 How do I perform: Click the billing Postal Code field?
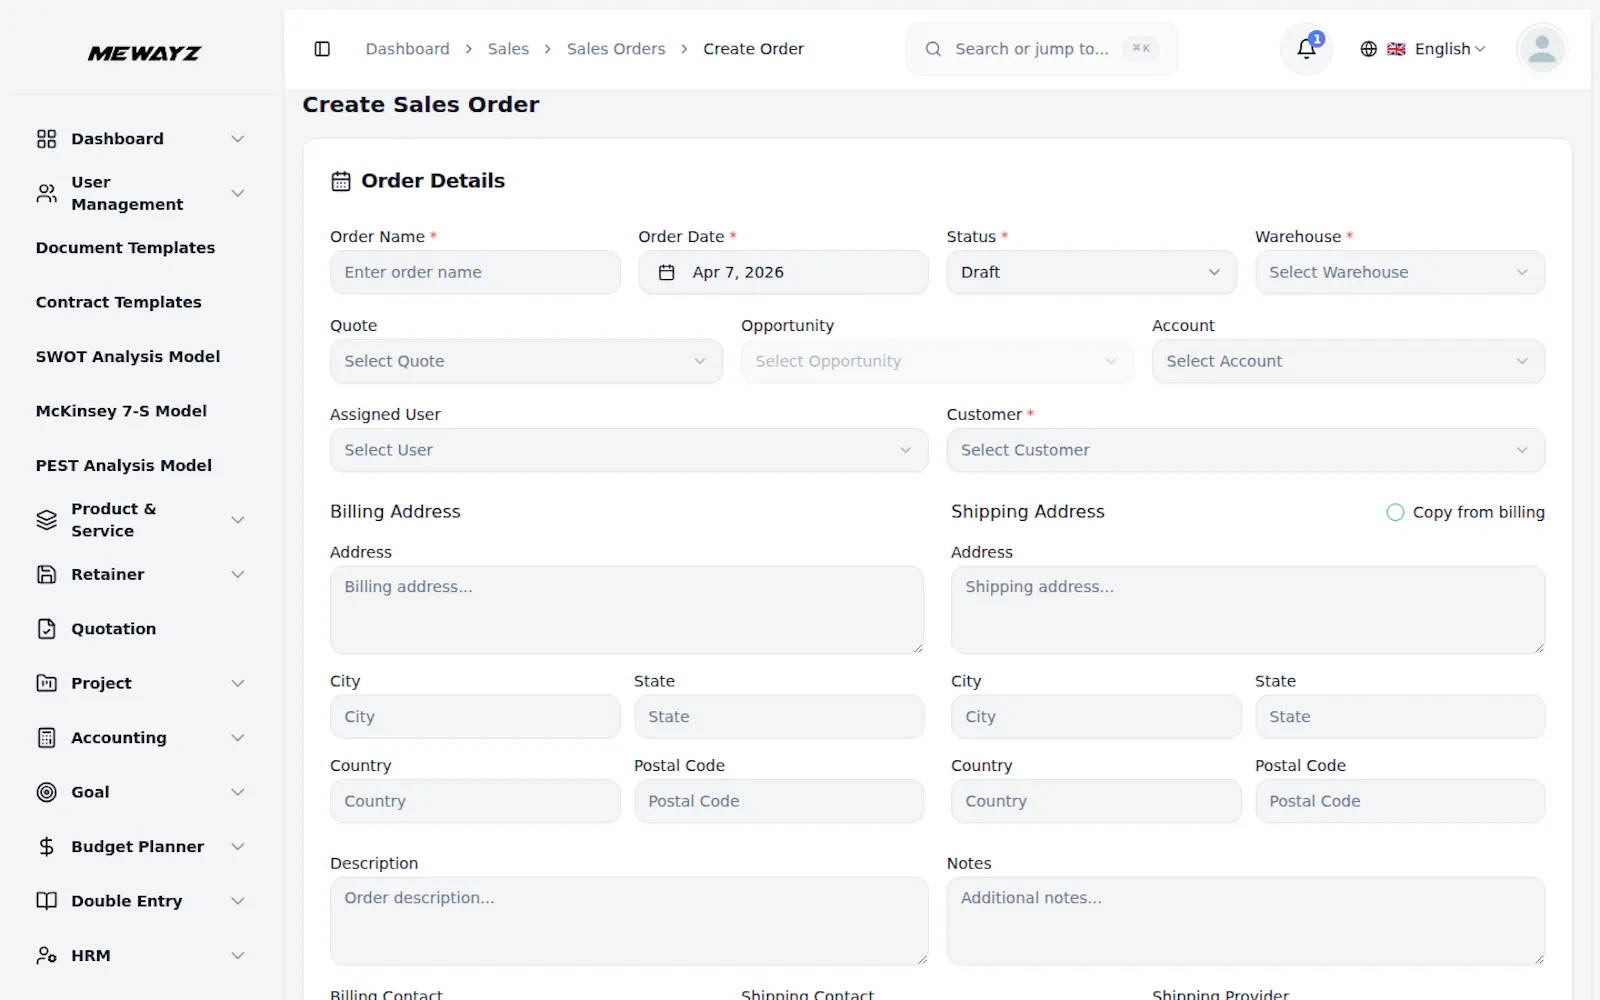click(x=779, y=801)
